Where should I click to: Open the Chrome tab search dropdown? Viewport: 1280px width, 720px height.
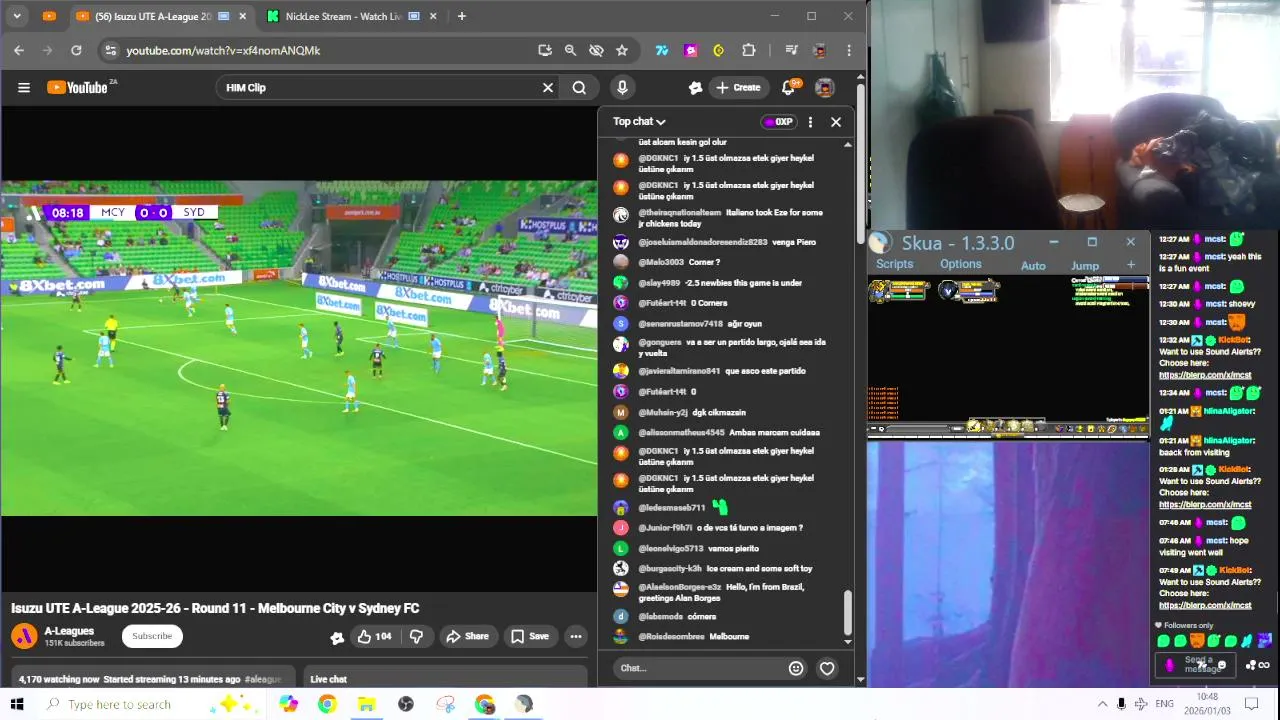click(17, 16)
